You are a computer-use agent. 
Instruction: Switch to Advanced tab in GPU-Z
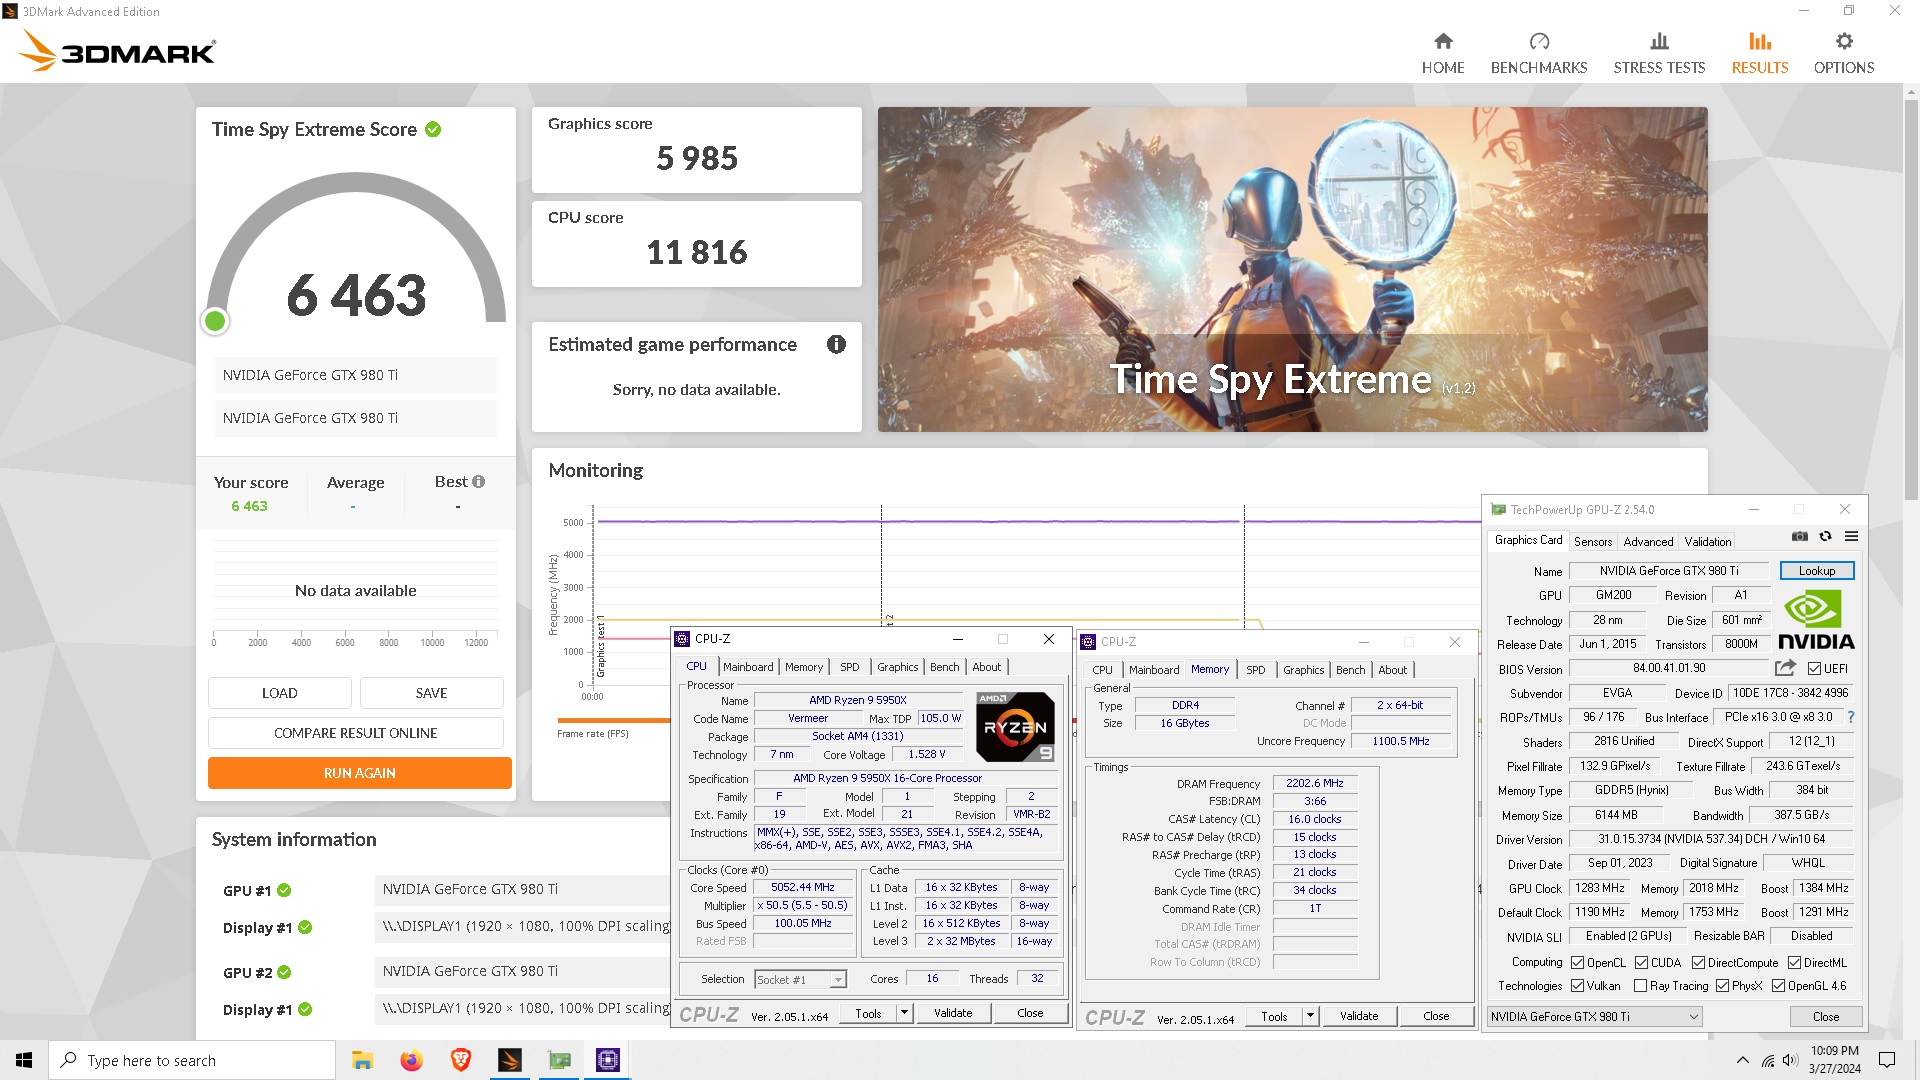click(x=1647, y=542)
